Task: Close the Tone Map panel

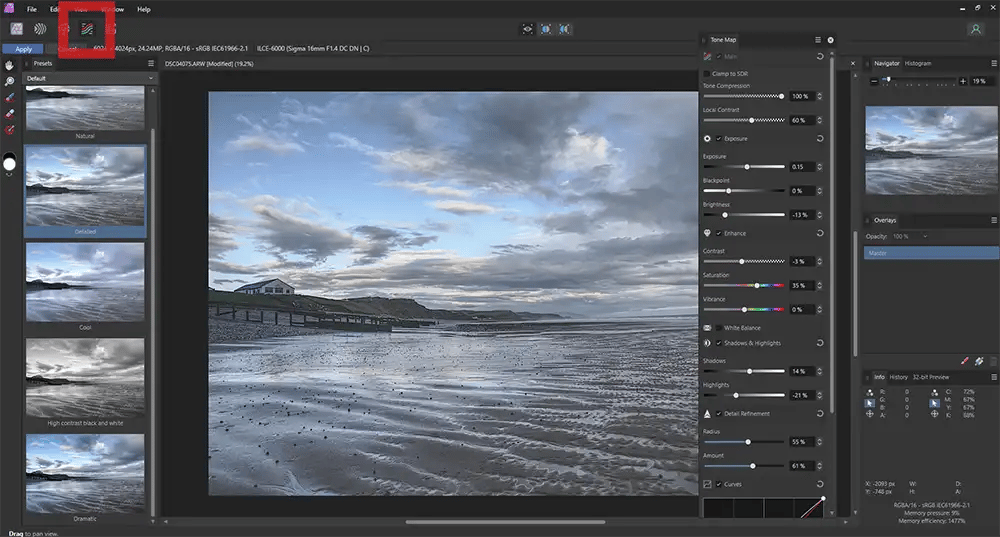Action: pyautogui.click(x=830, y=40)
